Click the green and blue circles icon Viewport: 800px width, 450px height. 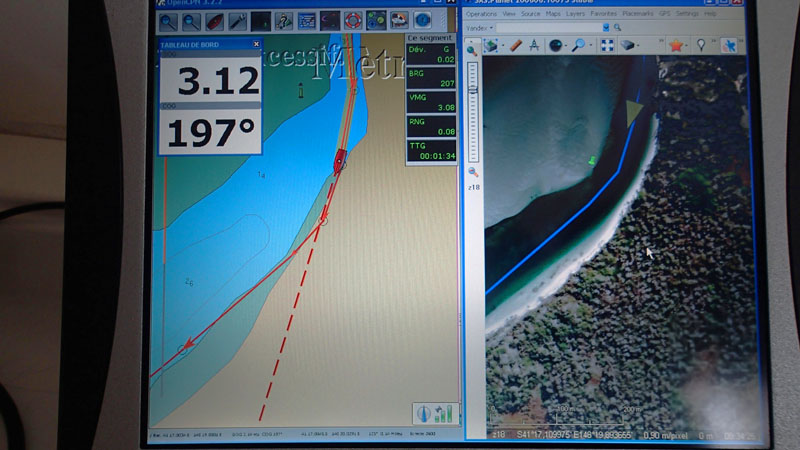click(376, 21)
